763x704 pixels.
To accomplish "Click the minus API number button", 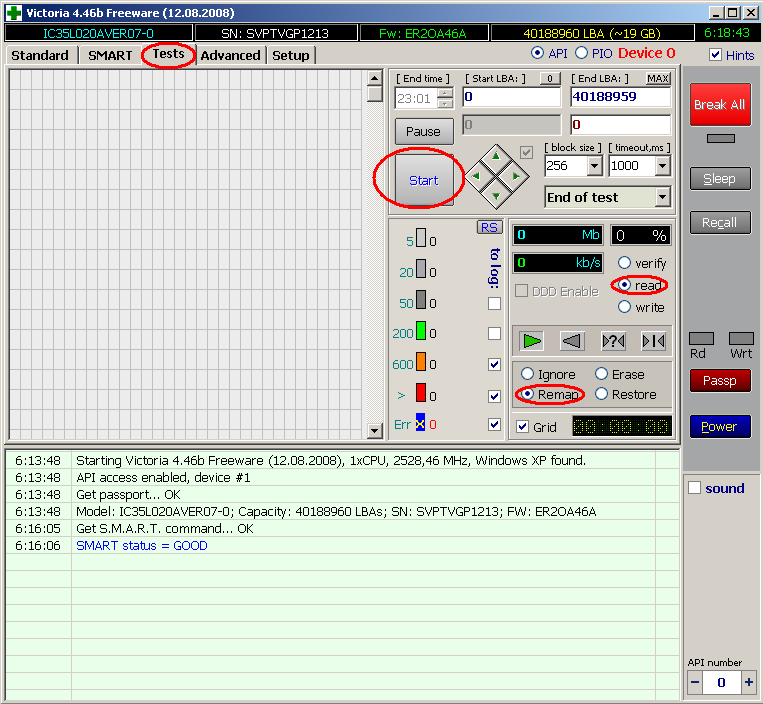I will [695, 682].
